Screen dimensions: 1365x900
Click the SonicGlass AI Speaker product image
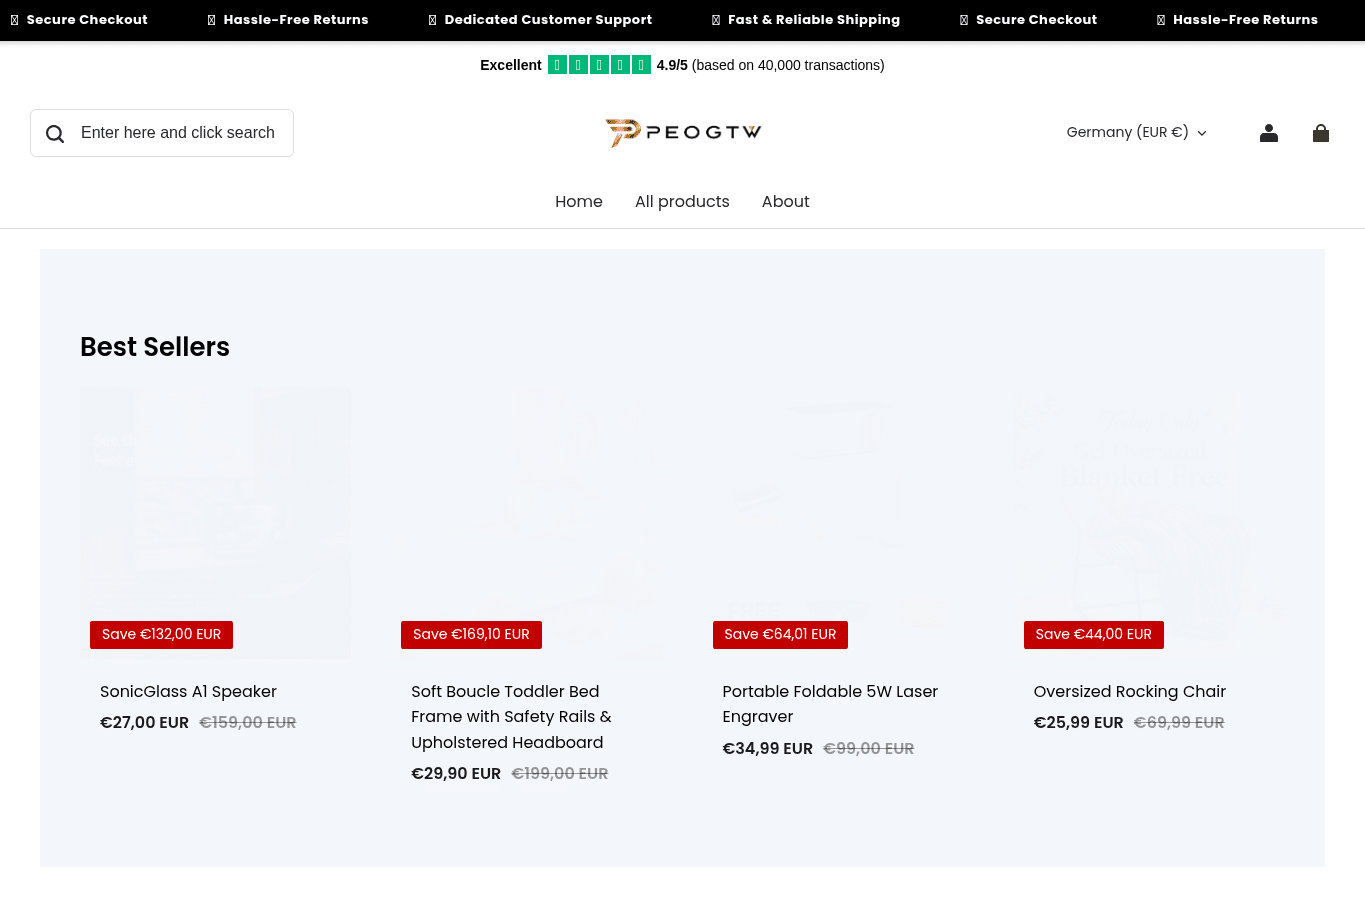215,524
